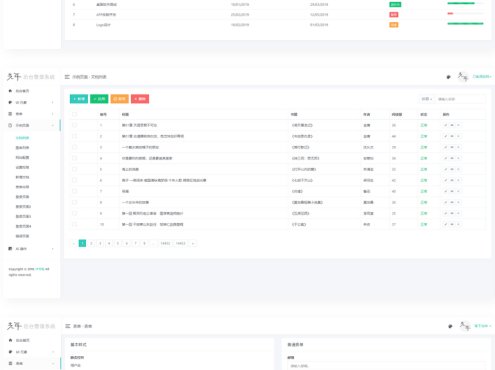The image size is (495, 370).
Task: Toggle the sidebar hamburger icon on form page
Action: tap(68, 326)
